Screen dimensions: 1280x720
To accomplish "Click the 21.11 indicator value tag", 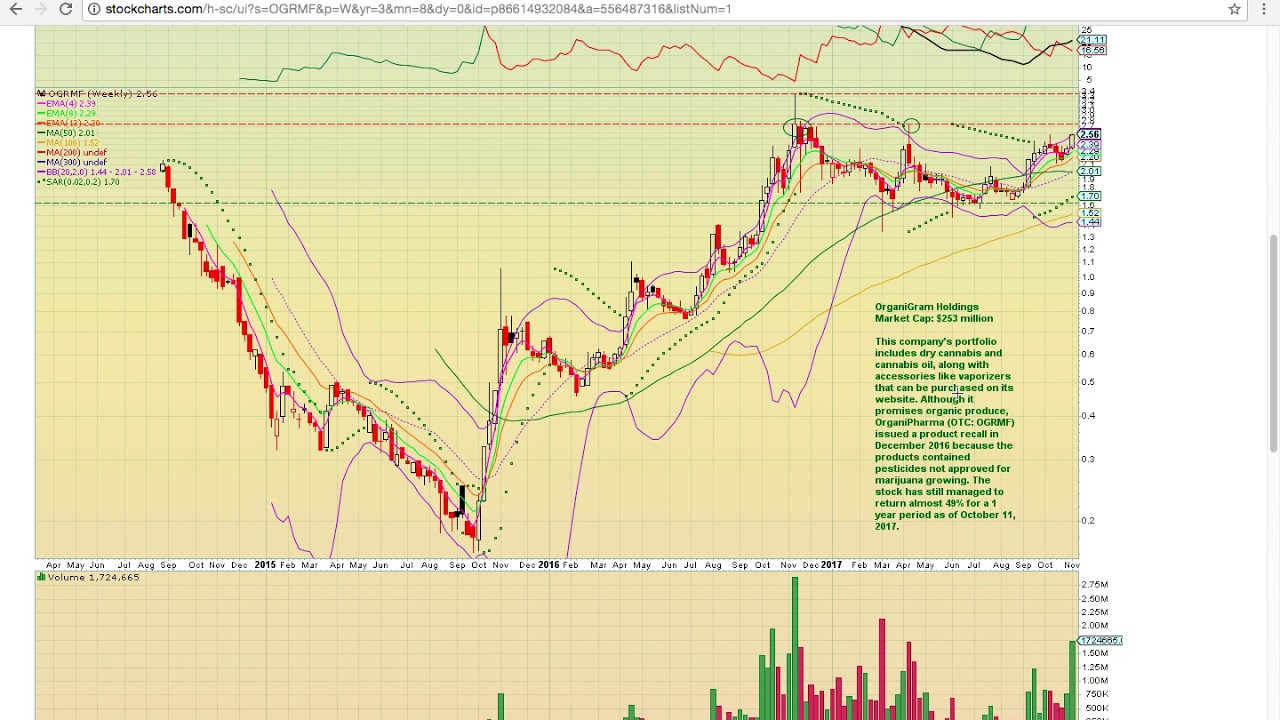I will click(x=1092, y=40).
